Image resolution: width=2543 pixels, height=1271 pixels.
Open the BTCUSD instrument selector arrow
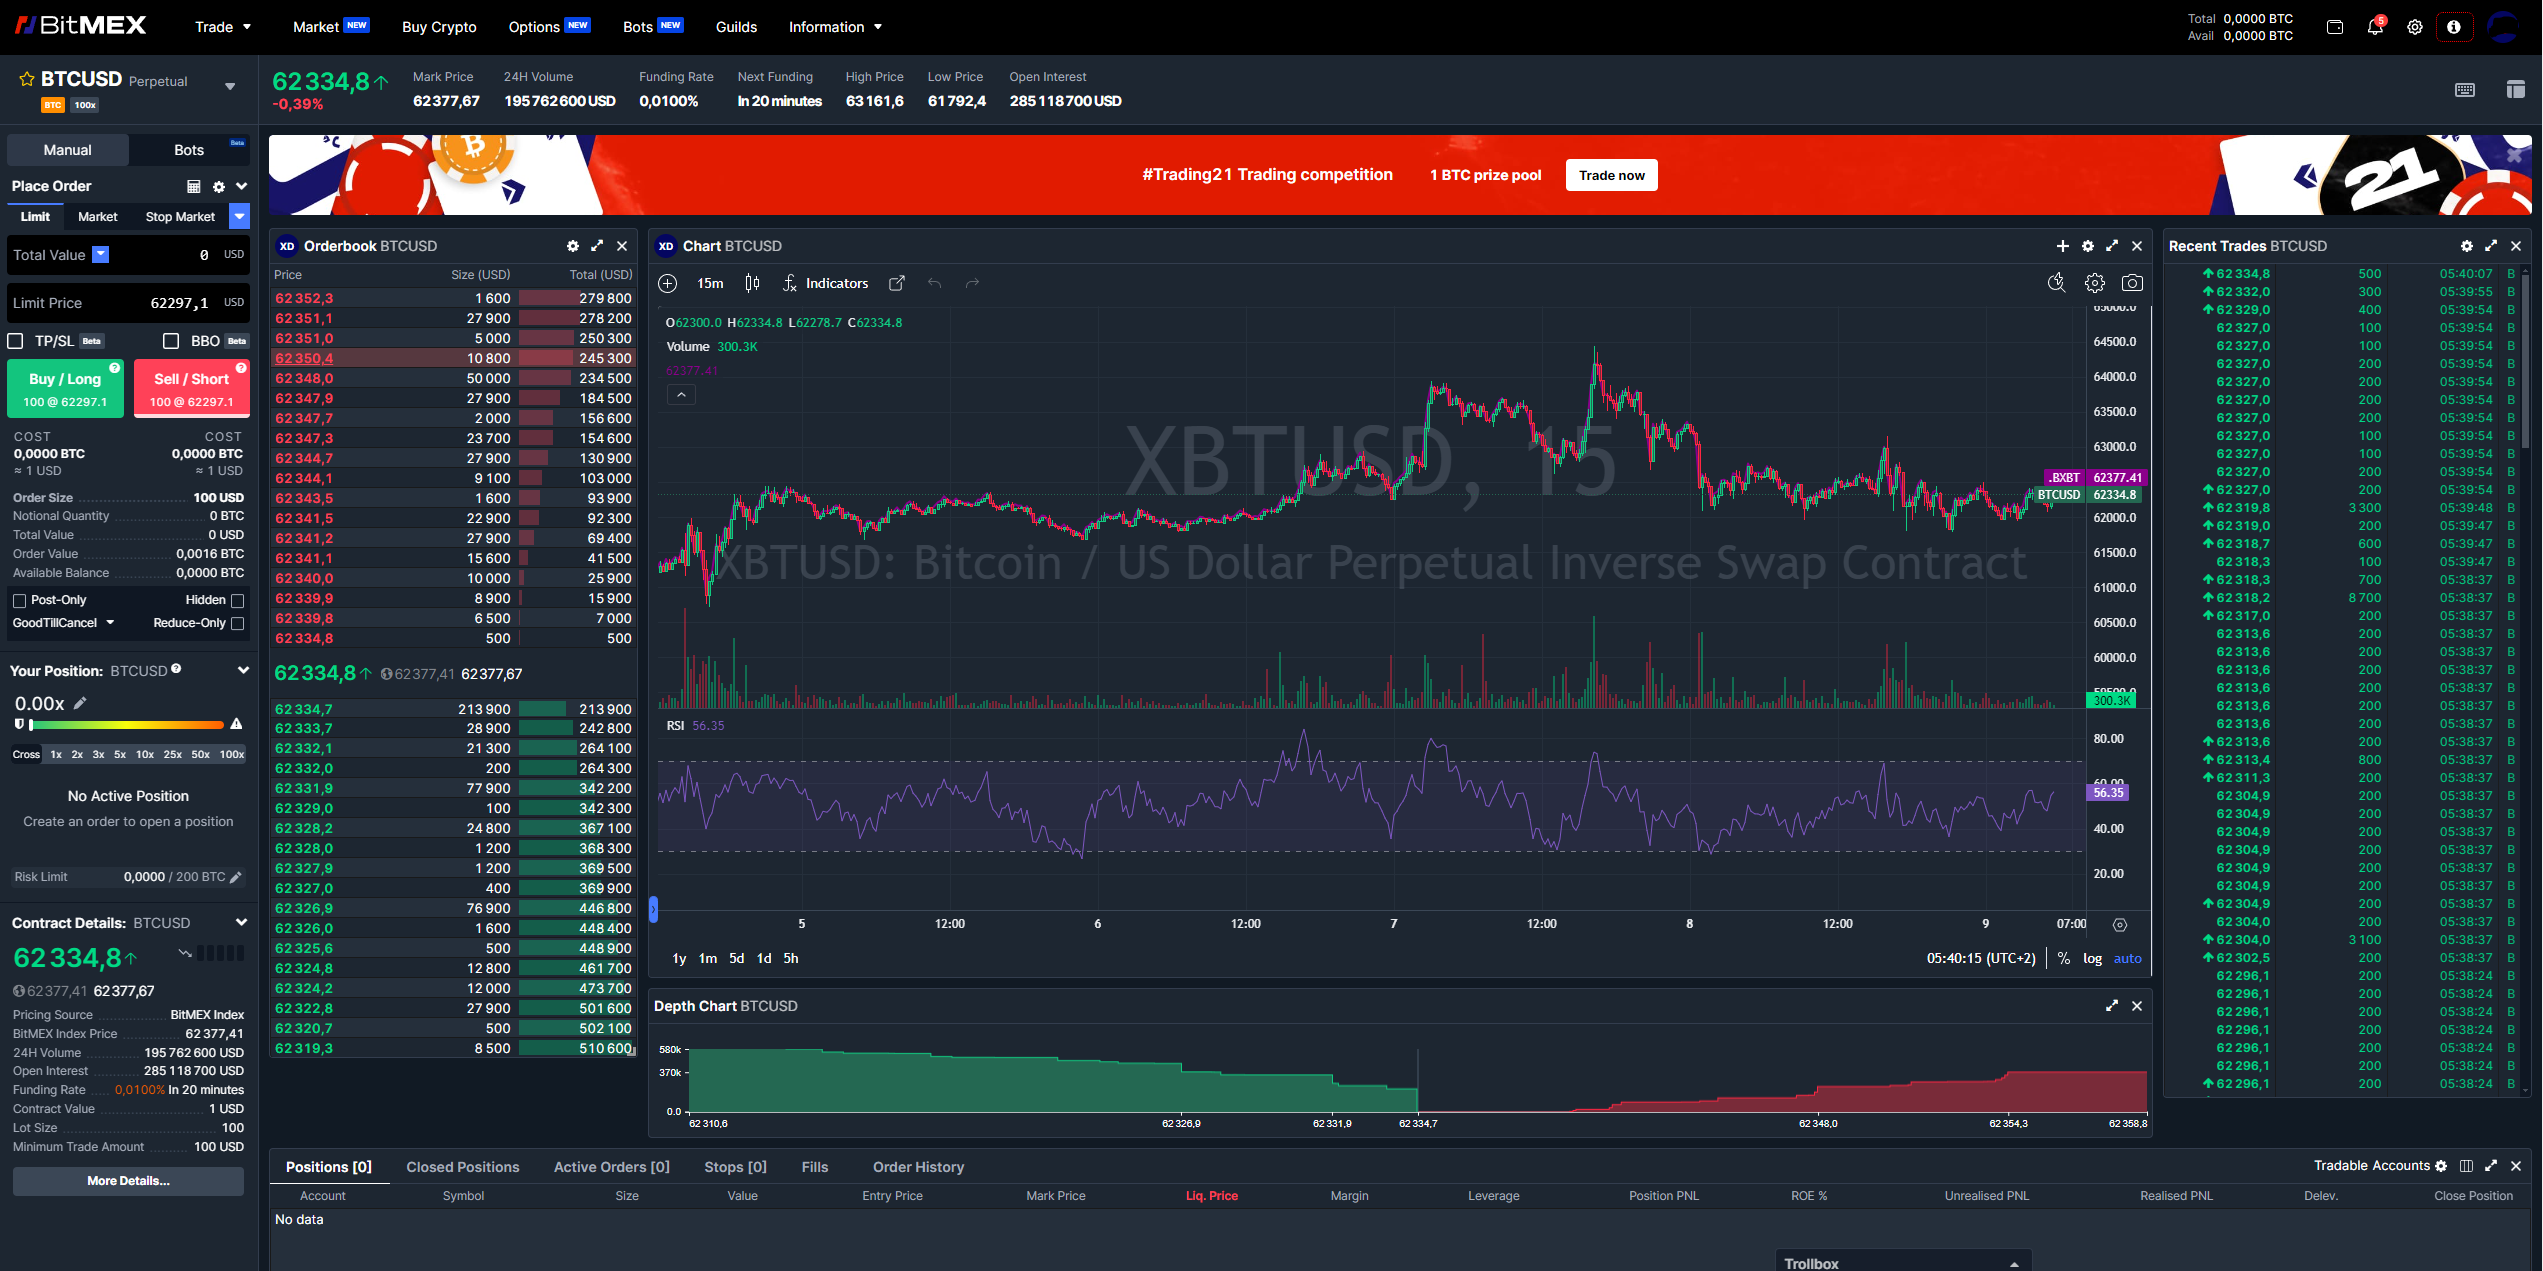pos(230,86)
